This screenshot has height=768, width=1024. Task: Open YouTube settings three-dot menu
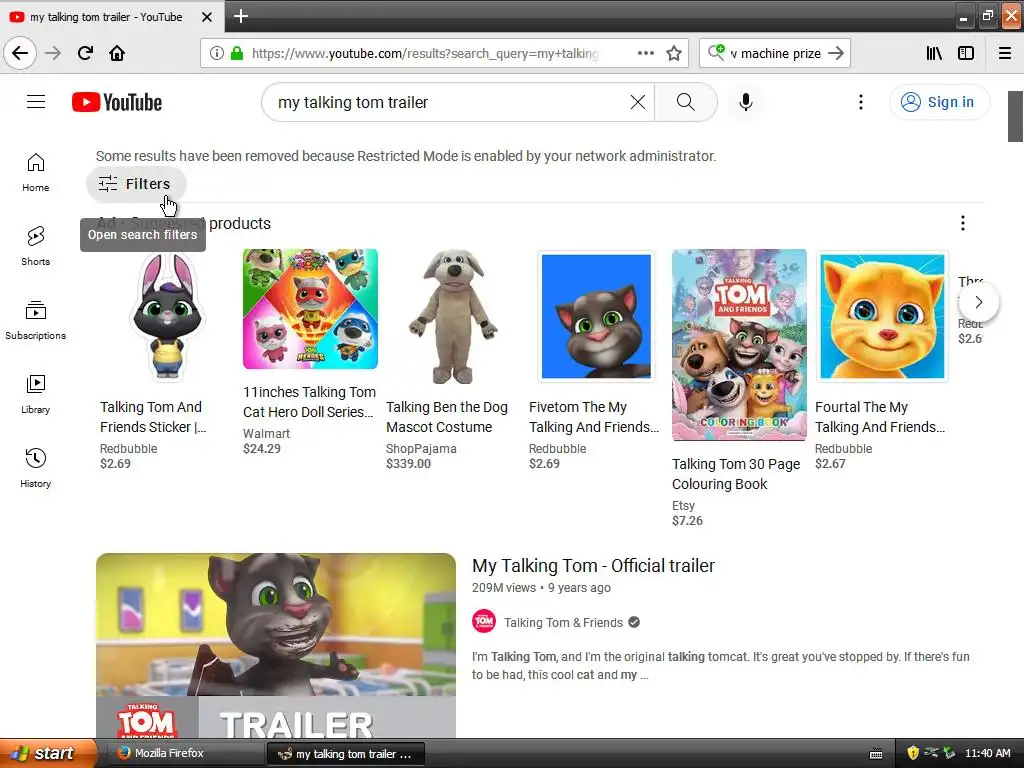861,102
